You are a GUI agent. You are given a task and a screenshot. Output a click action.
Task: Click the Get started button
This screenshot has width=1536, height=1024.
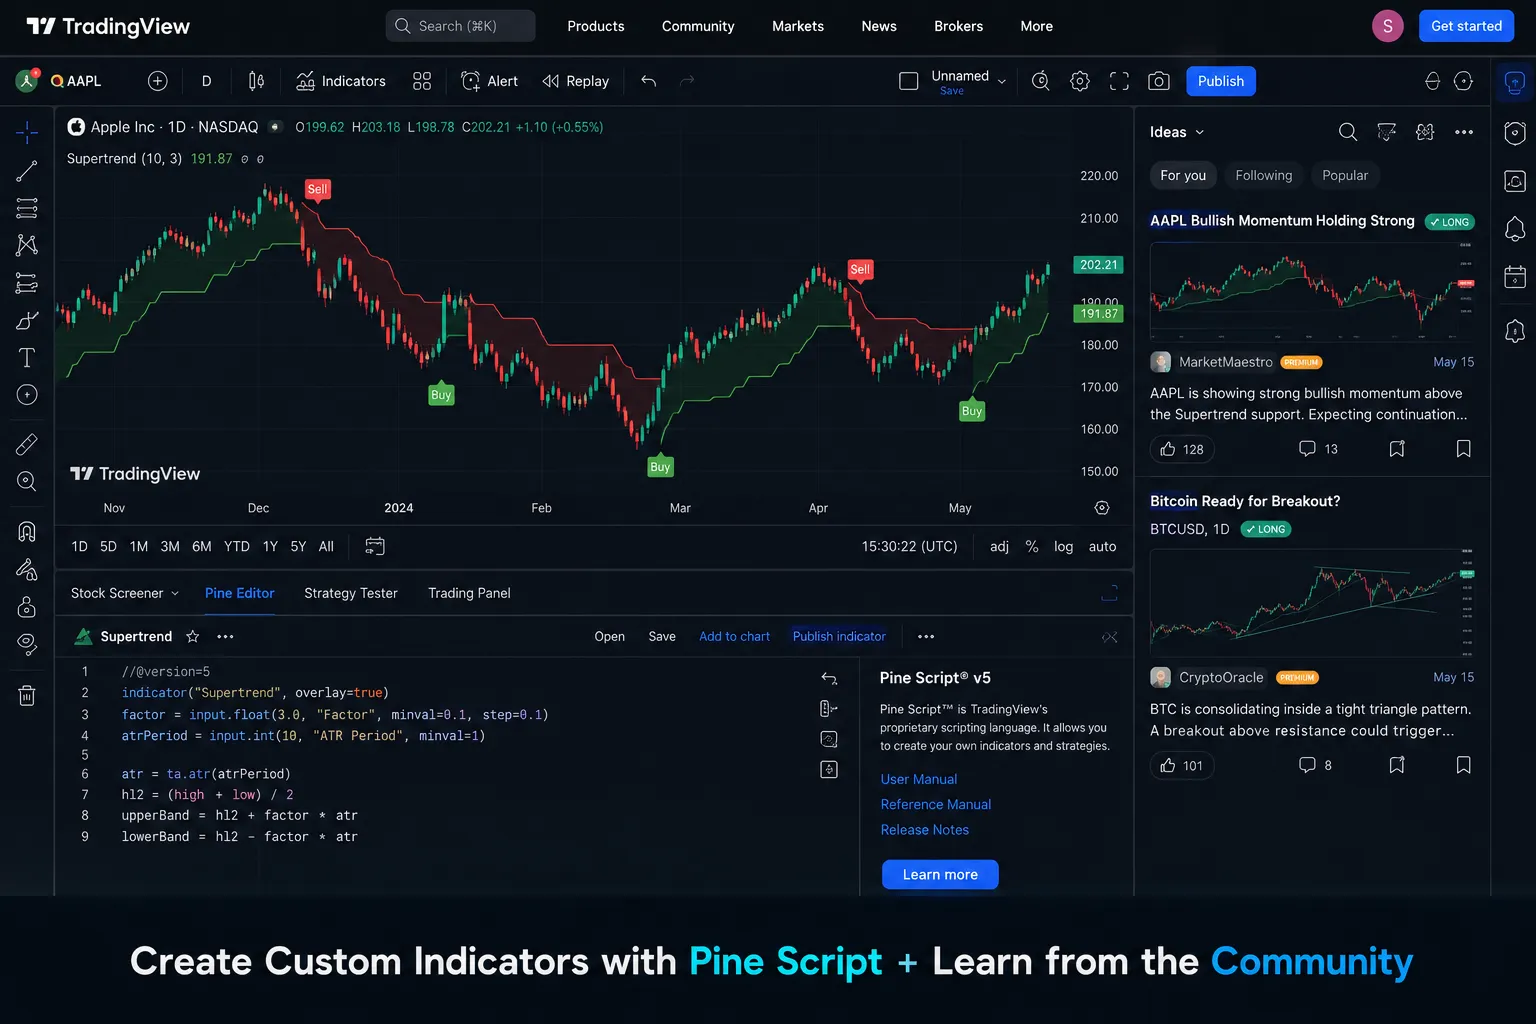click(x=1466, y=26)
